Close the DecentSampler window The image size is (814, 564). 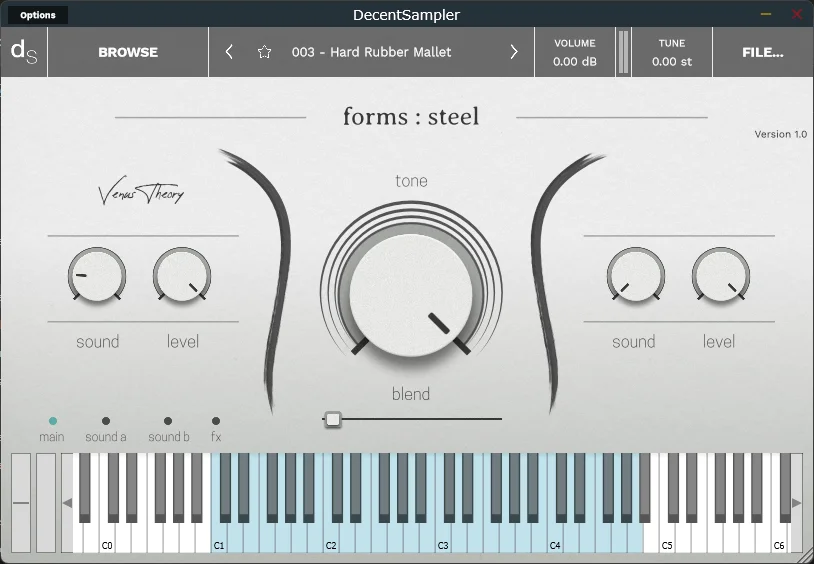pyautogui.click(x=797, y=14)
